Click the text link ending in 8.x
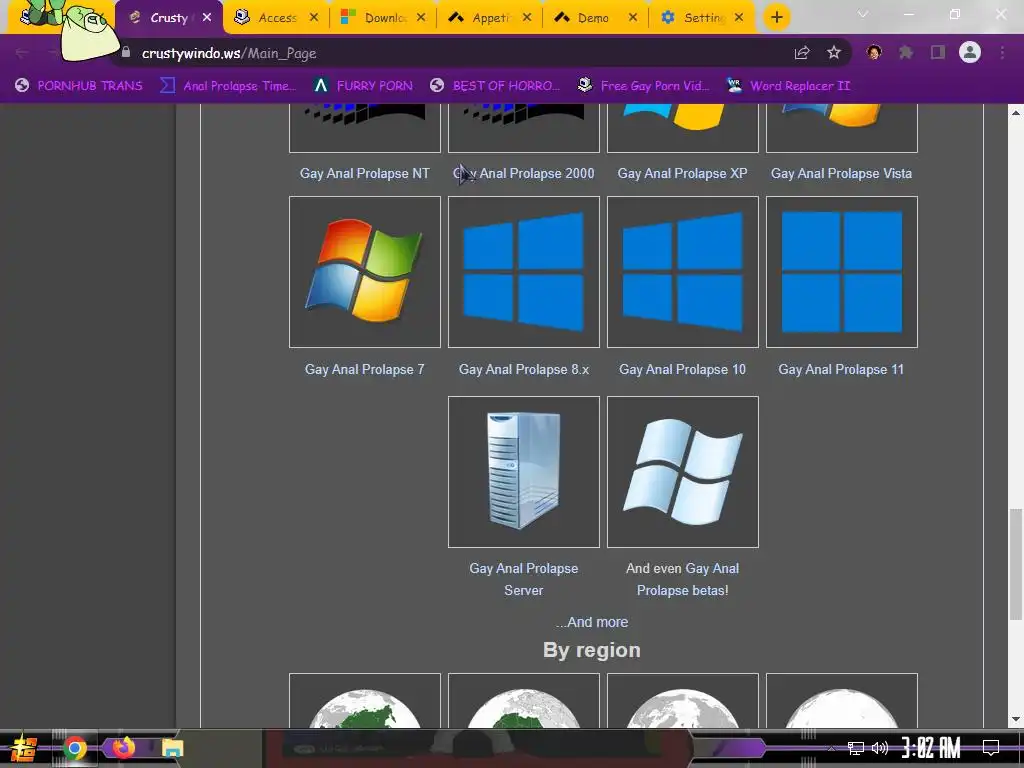 [524, 370]
